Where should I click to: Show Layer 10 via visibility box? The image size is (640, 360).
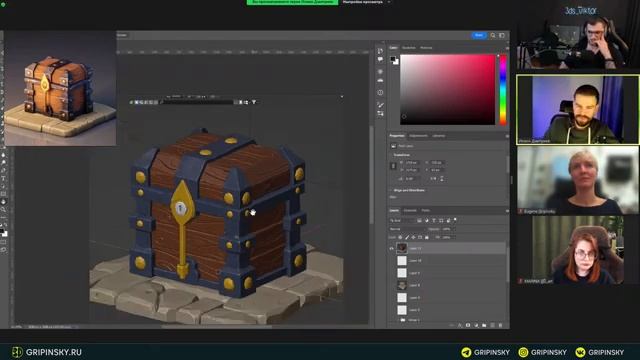[391, 260]
